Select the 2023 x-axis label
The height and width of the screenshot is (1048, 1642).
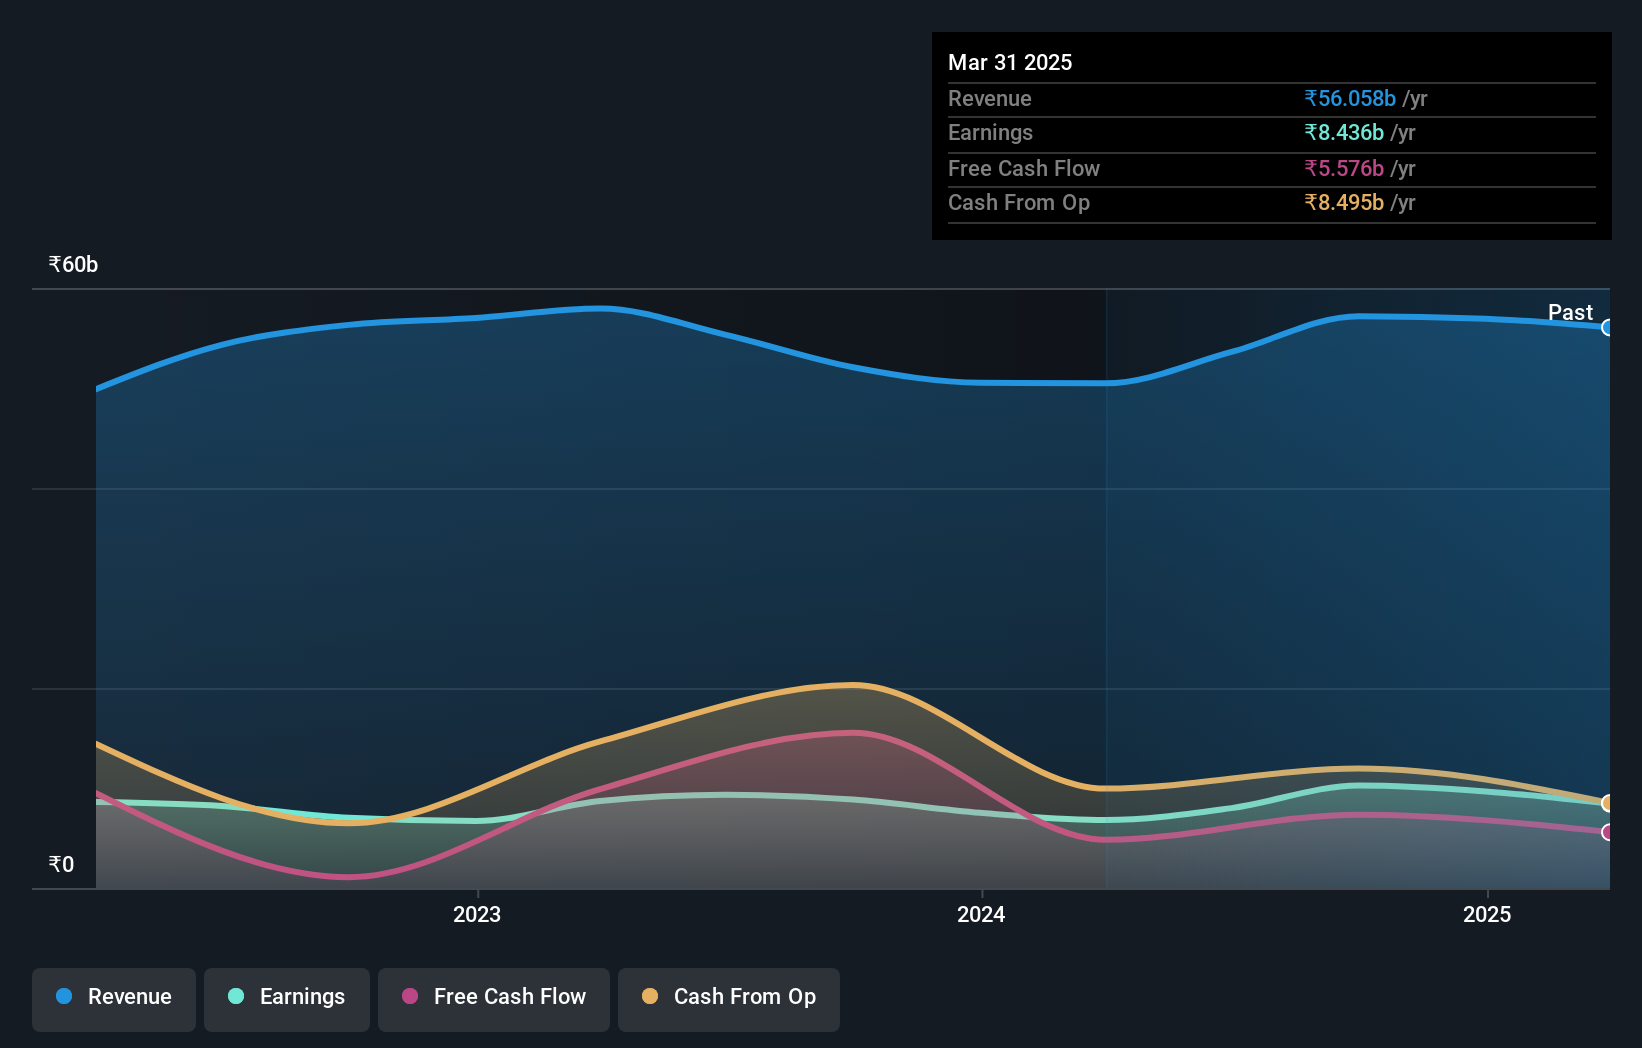click(x=477, y=914)
